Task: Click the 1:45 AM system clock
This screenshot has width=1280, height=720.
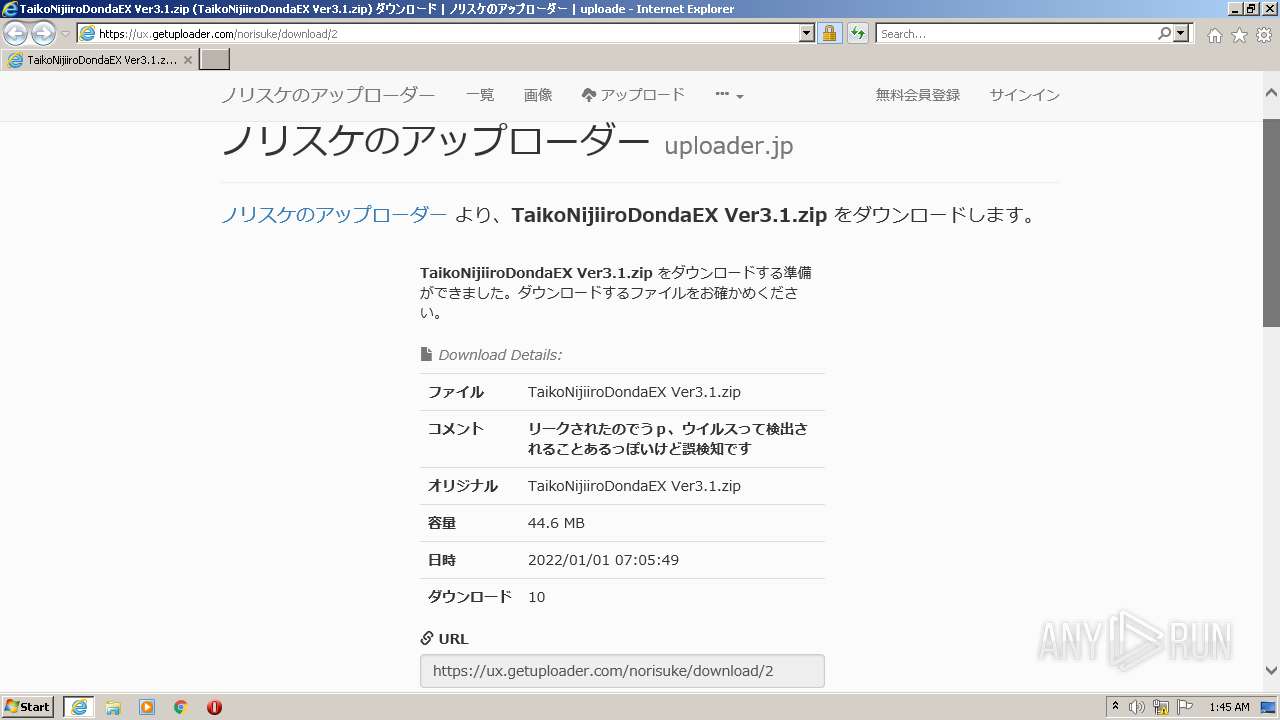Action: click(x=1229, y=707)
